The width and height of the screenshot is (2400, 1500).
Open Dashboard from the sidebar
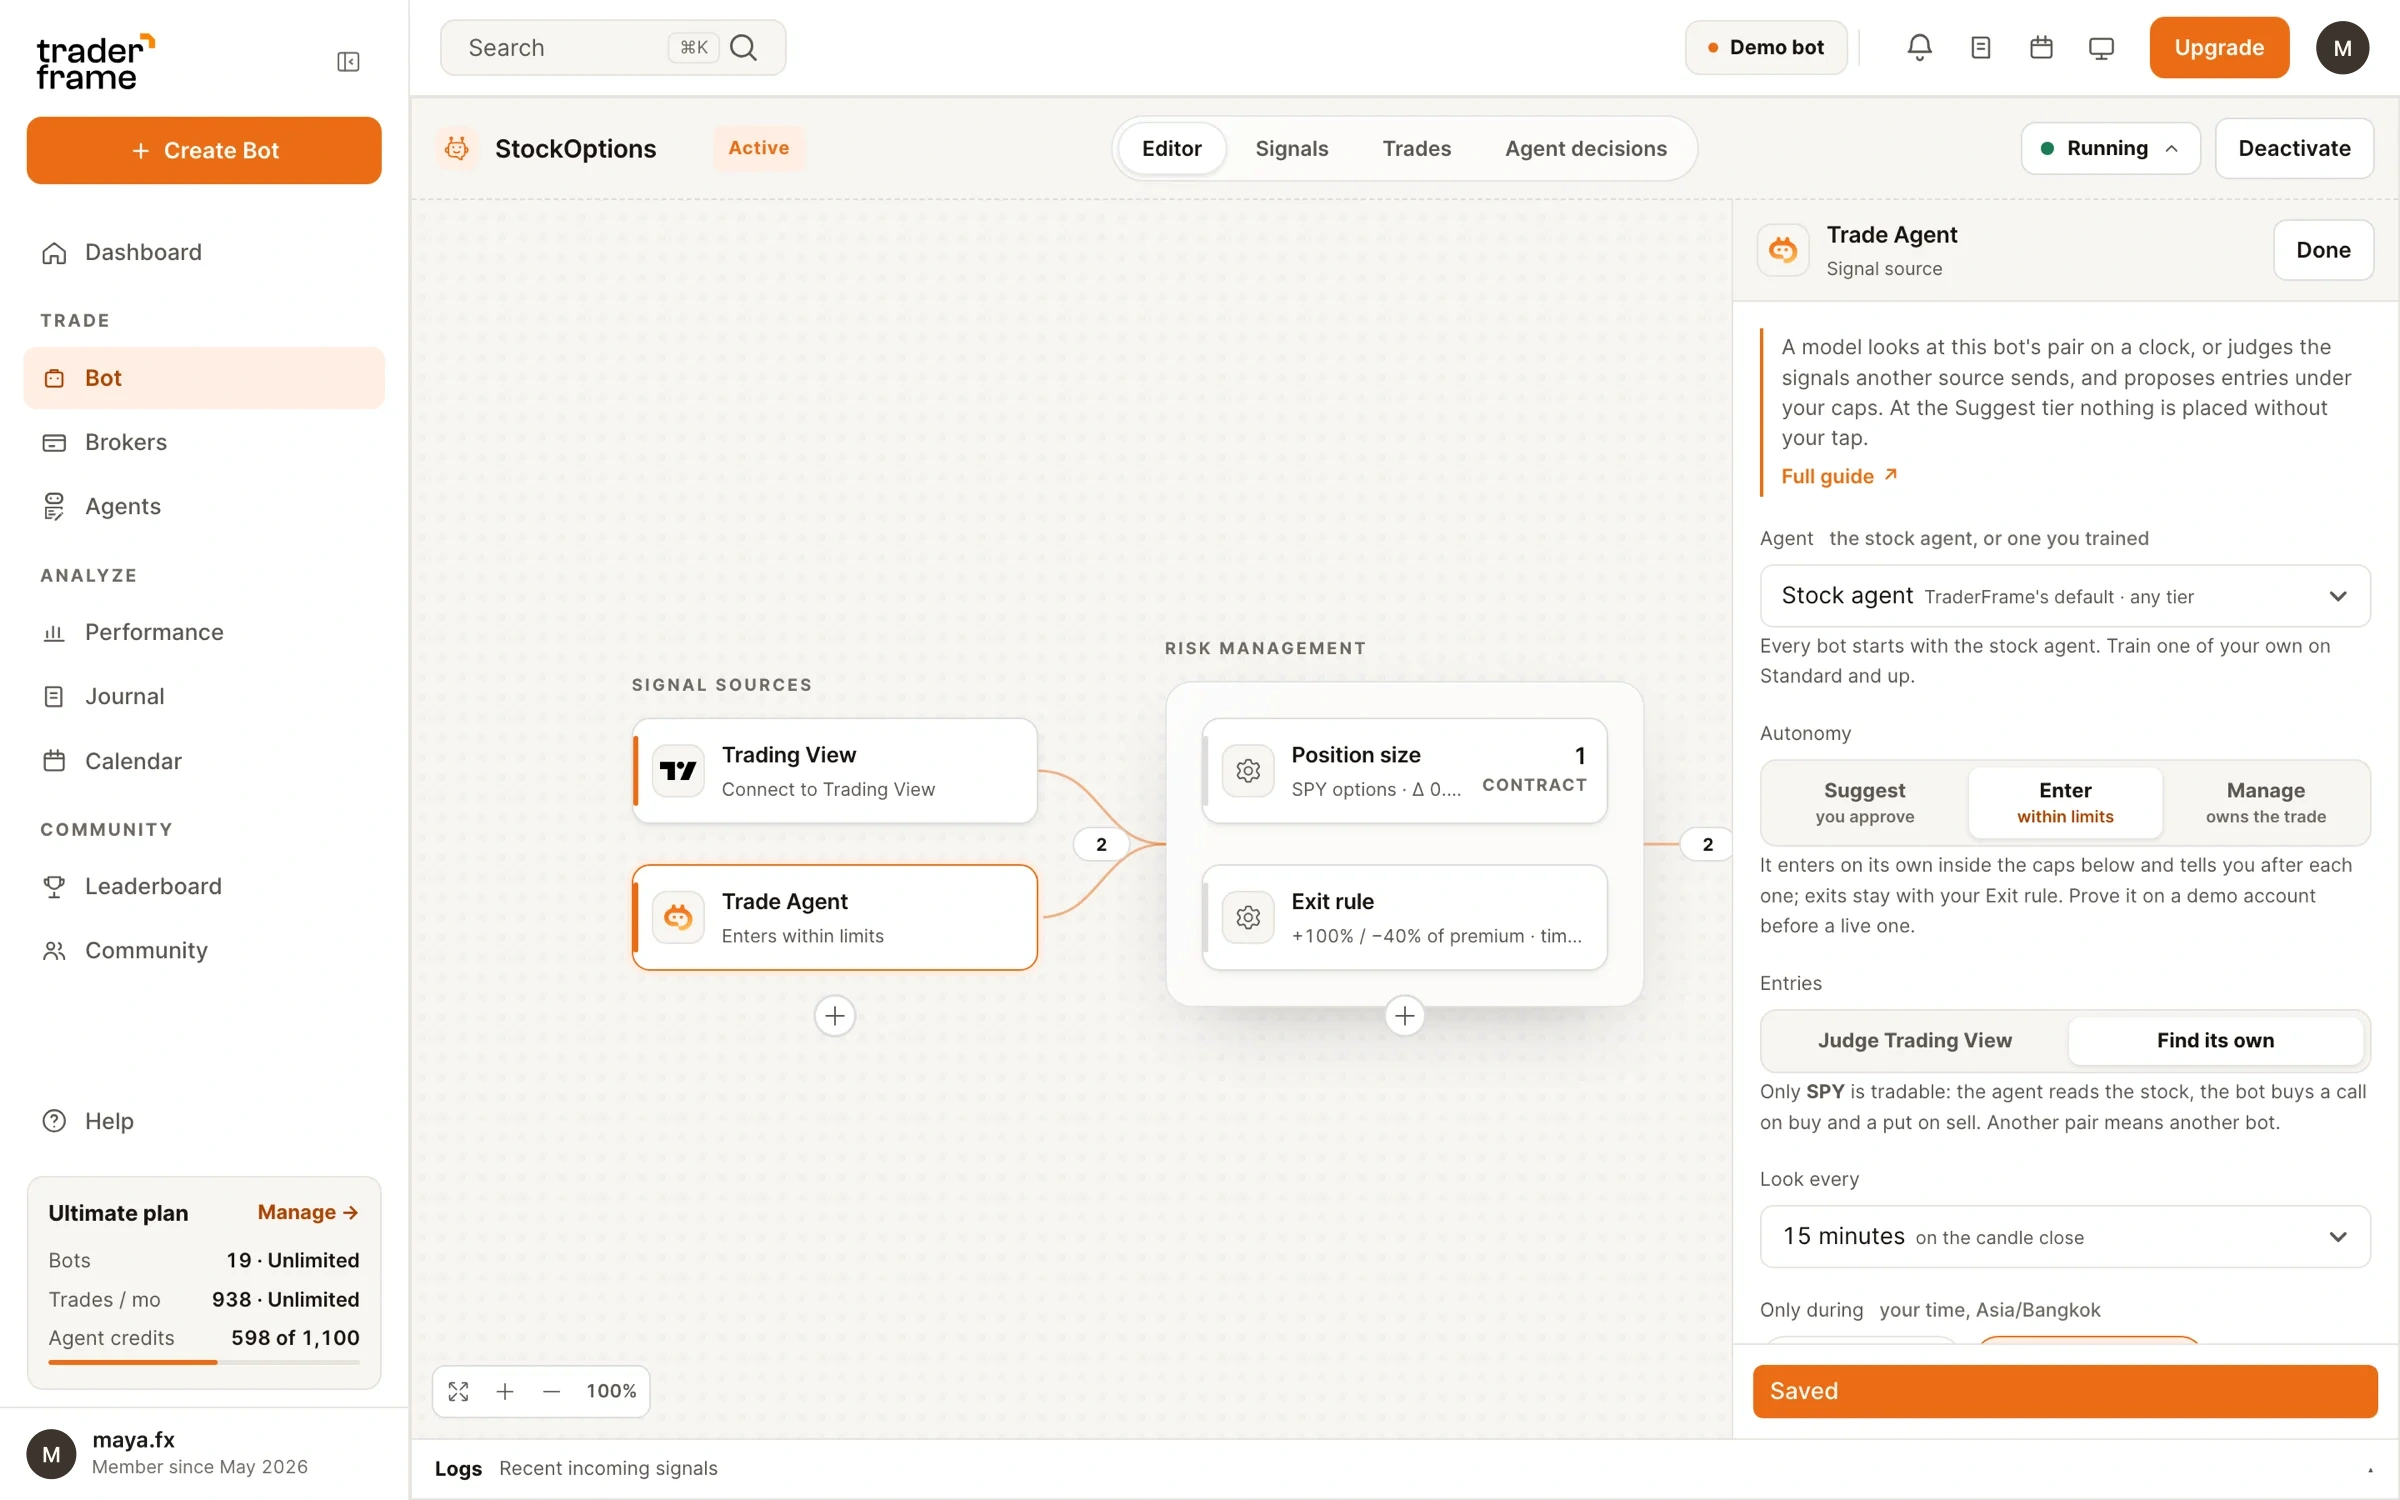click(x=204, y=252)
